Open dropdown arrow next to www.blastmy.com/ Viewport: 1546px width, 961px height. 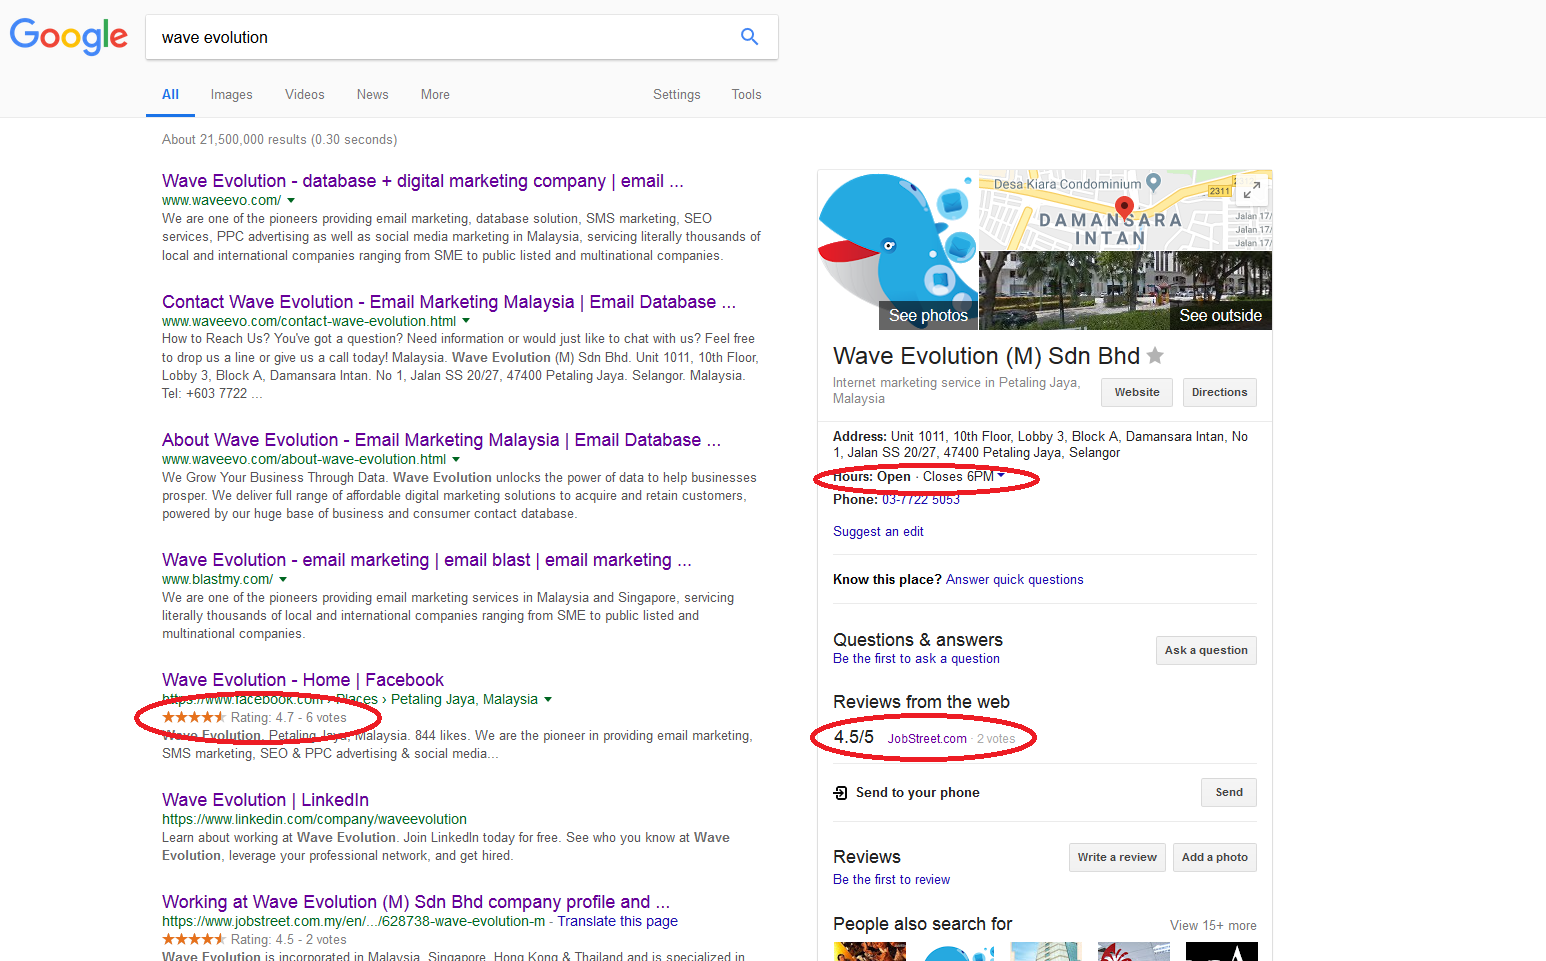[283, 580]
